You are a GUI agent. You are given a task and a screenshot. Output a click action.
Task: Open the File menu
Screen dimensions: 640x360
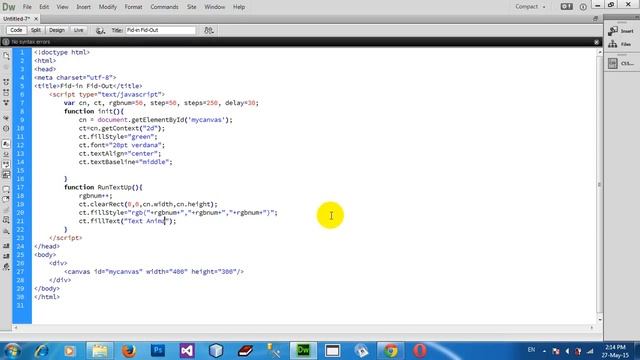pos(27,7)
